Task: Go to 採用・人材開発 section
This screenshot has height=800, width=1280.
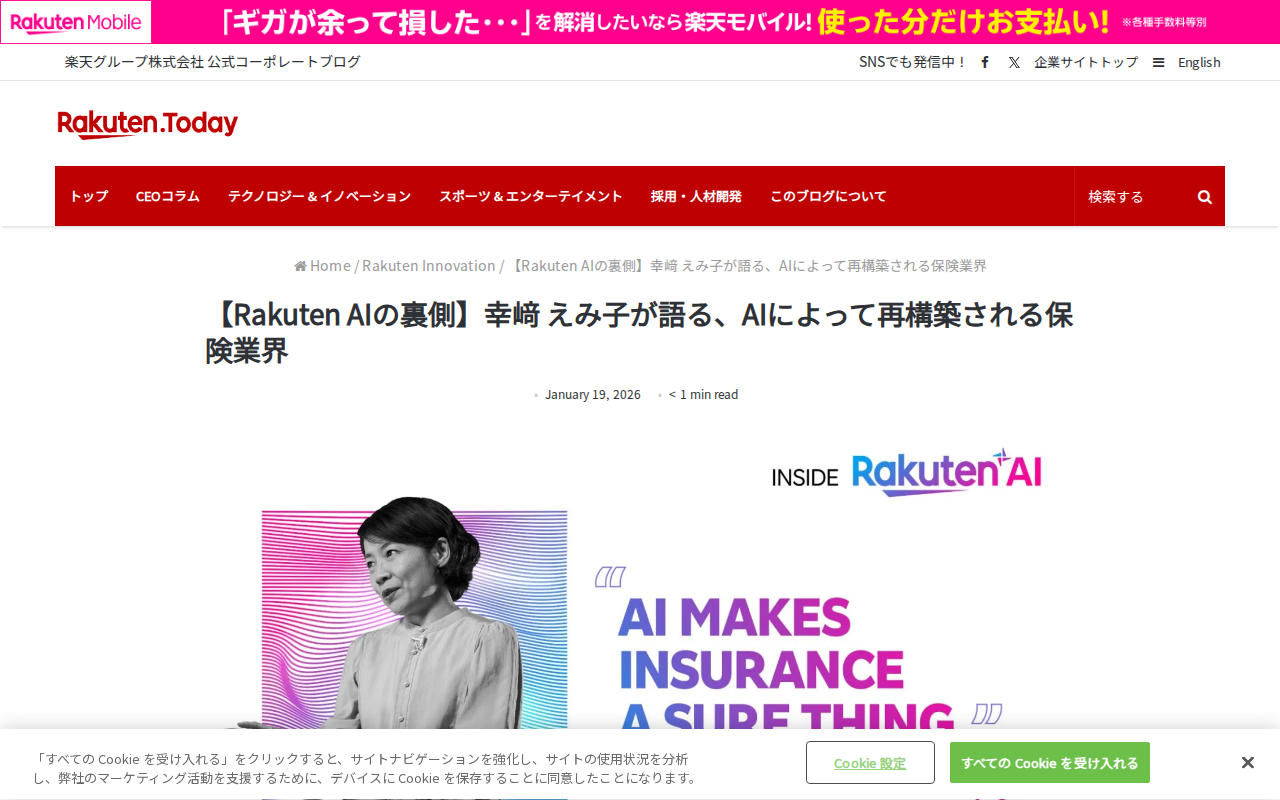Action: 696,196
